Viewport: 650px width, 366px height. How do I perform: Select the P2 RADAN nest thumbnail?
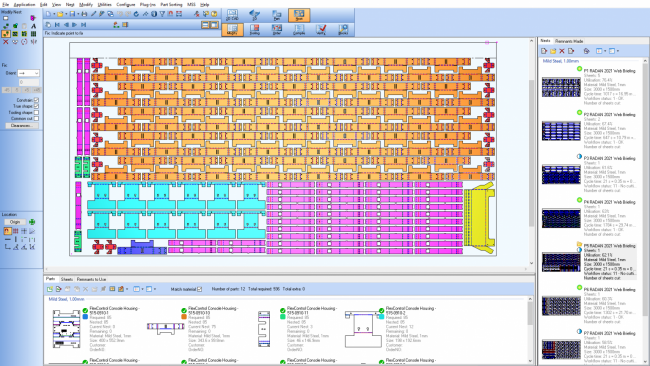click(x=561, y=131)
